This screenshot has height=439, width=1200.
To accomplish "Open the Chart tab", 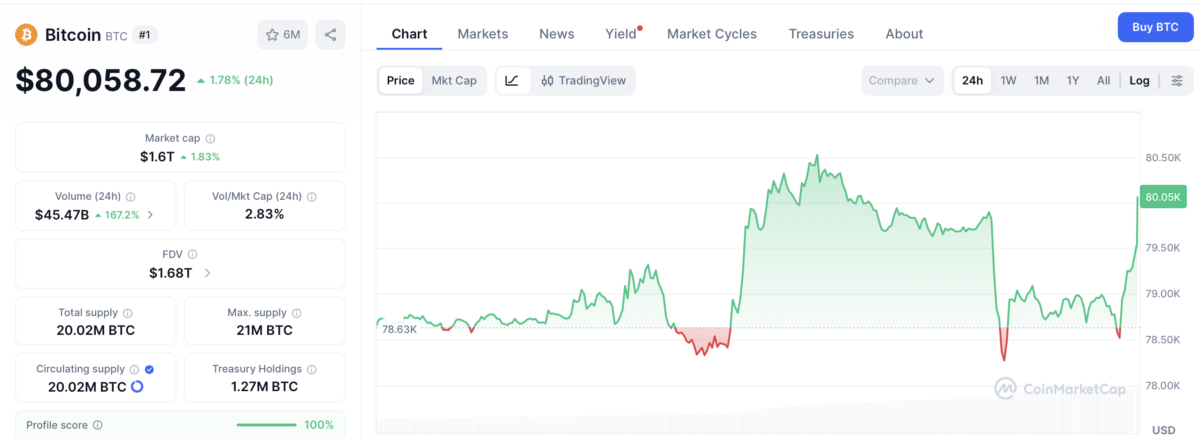I will point(409,34).
